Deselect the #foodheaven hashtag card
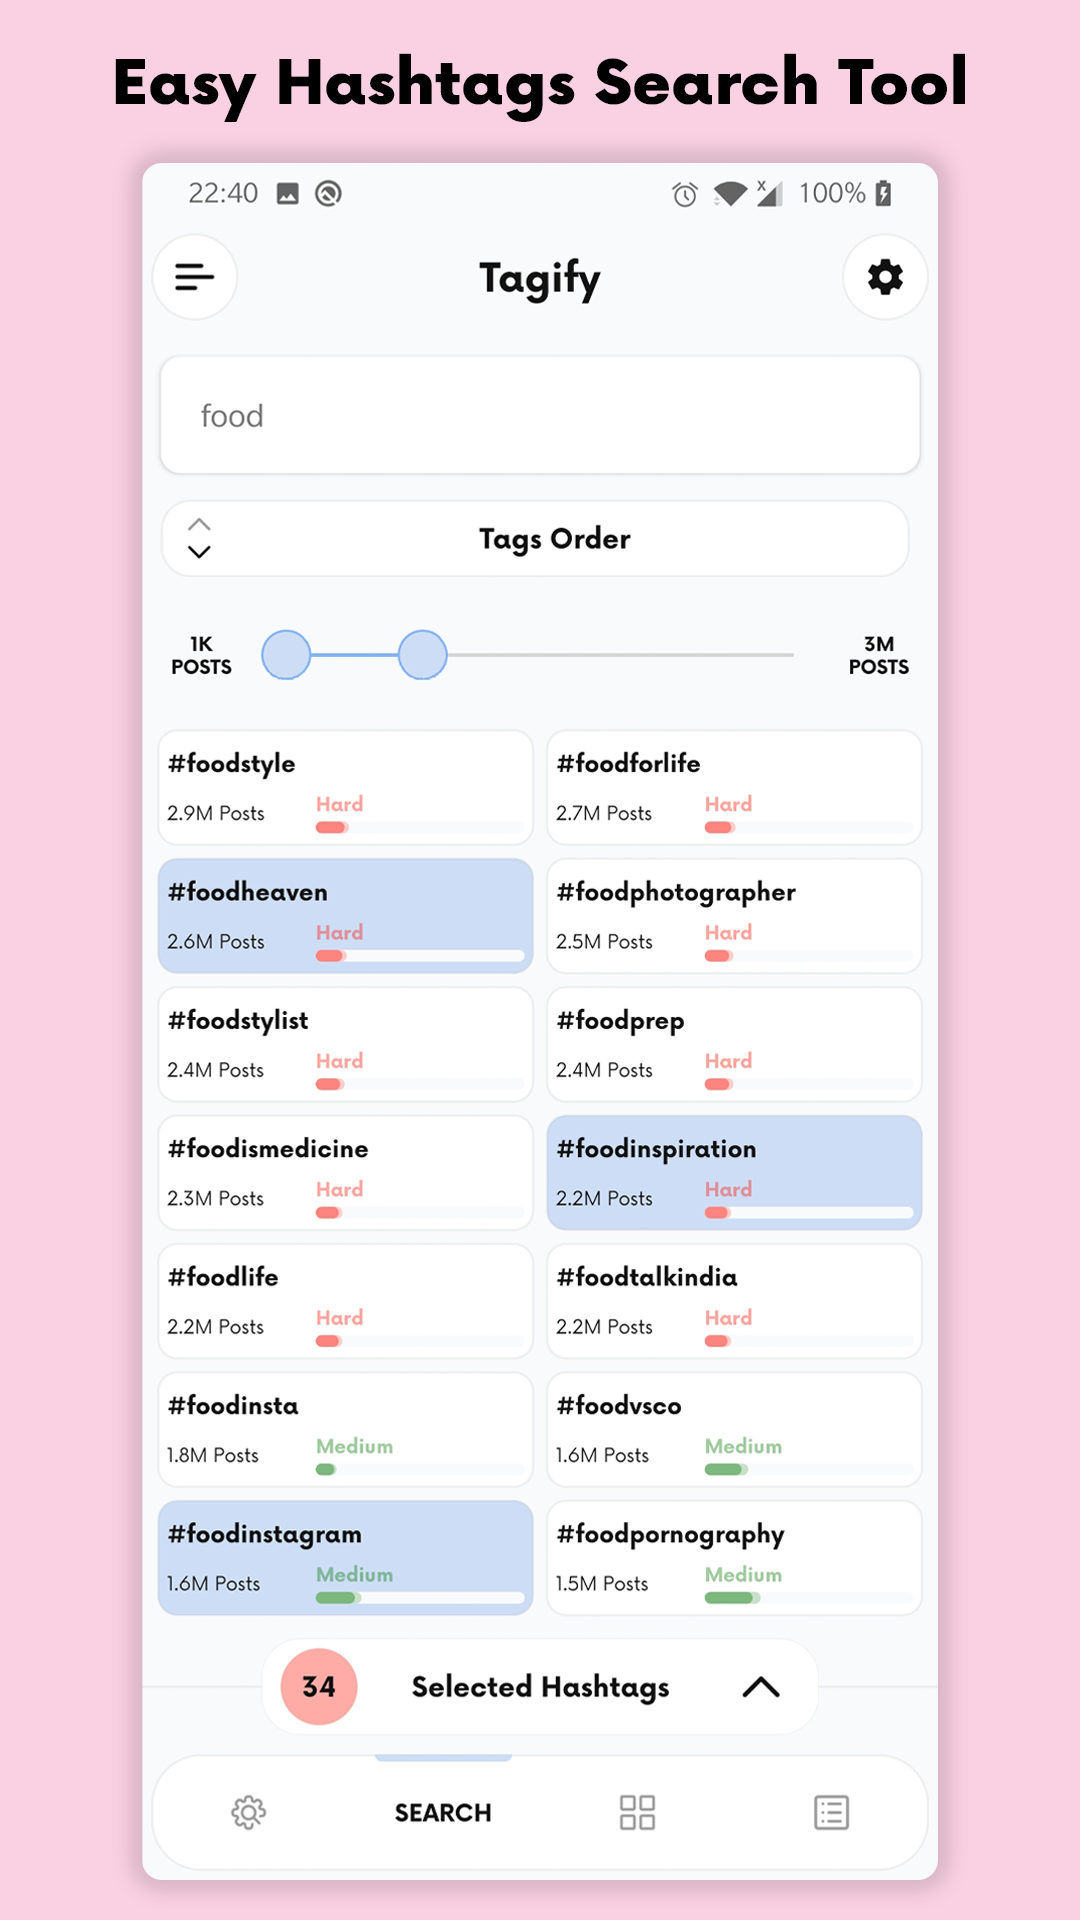1080x1920 pixels. click(345, 916)
